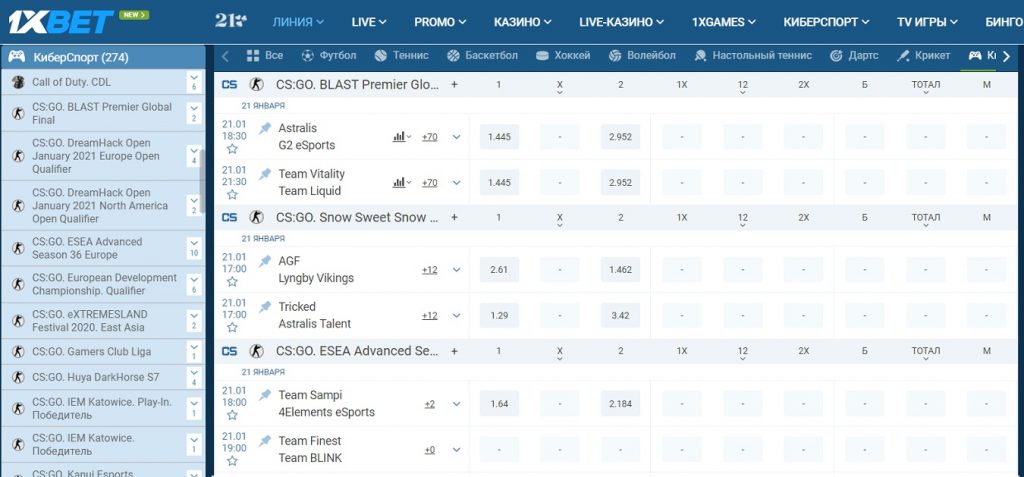Open statistics chart icon for Astralis match
1024x477 pixels.
[400, 137]
